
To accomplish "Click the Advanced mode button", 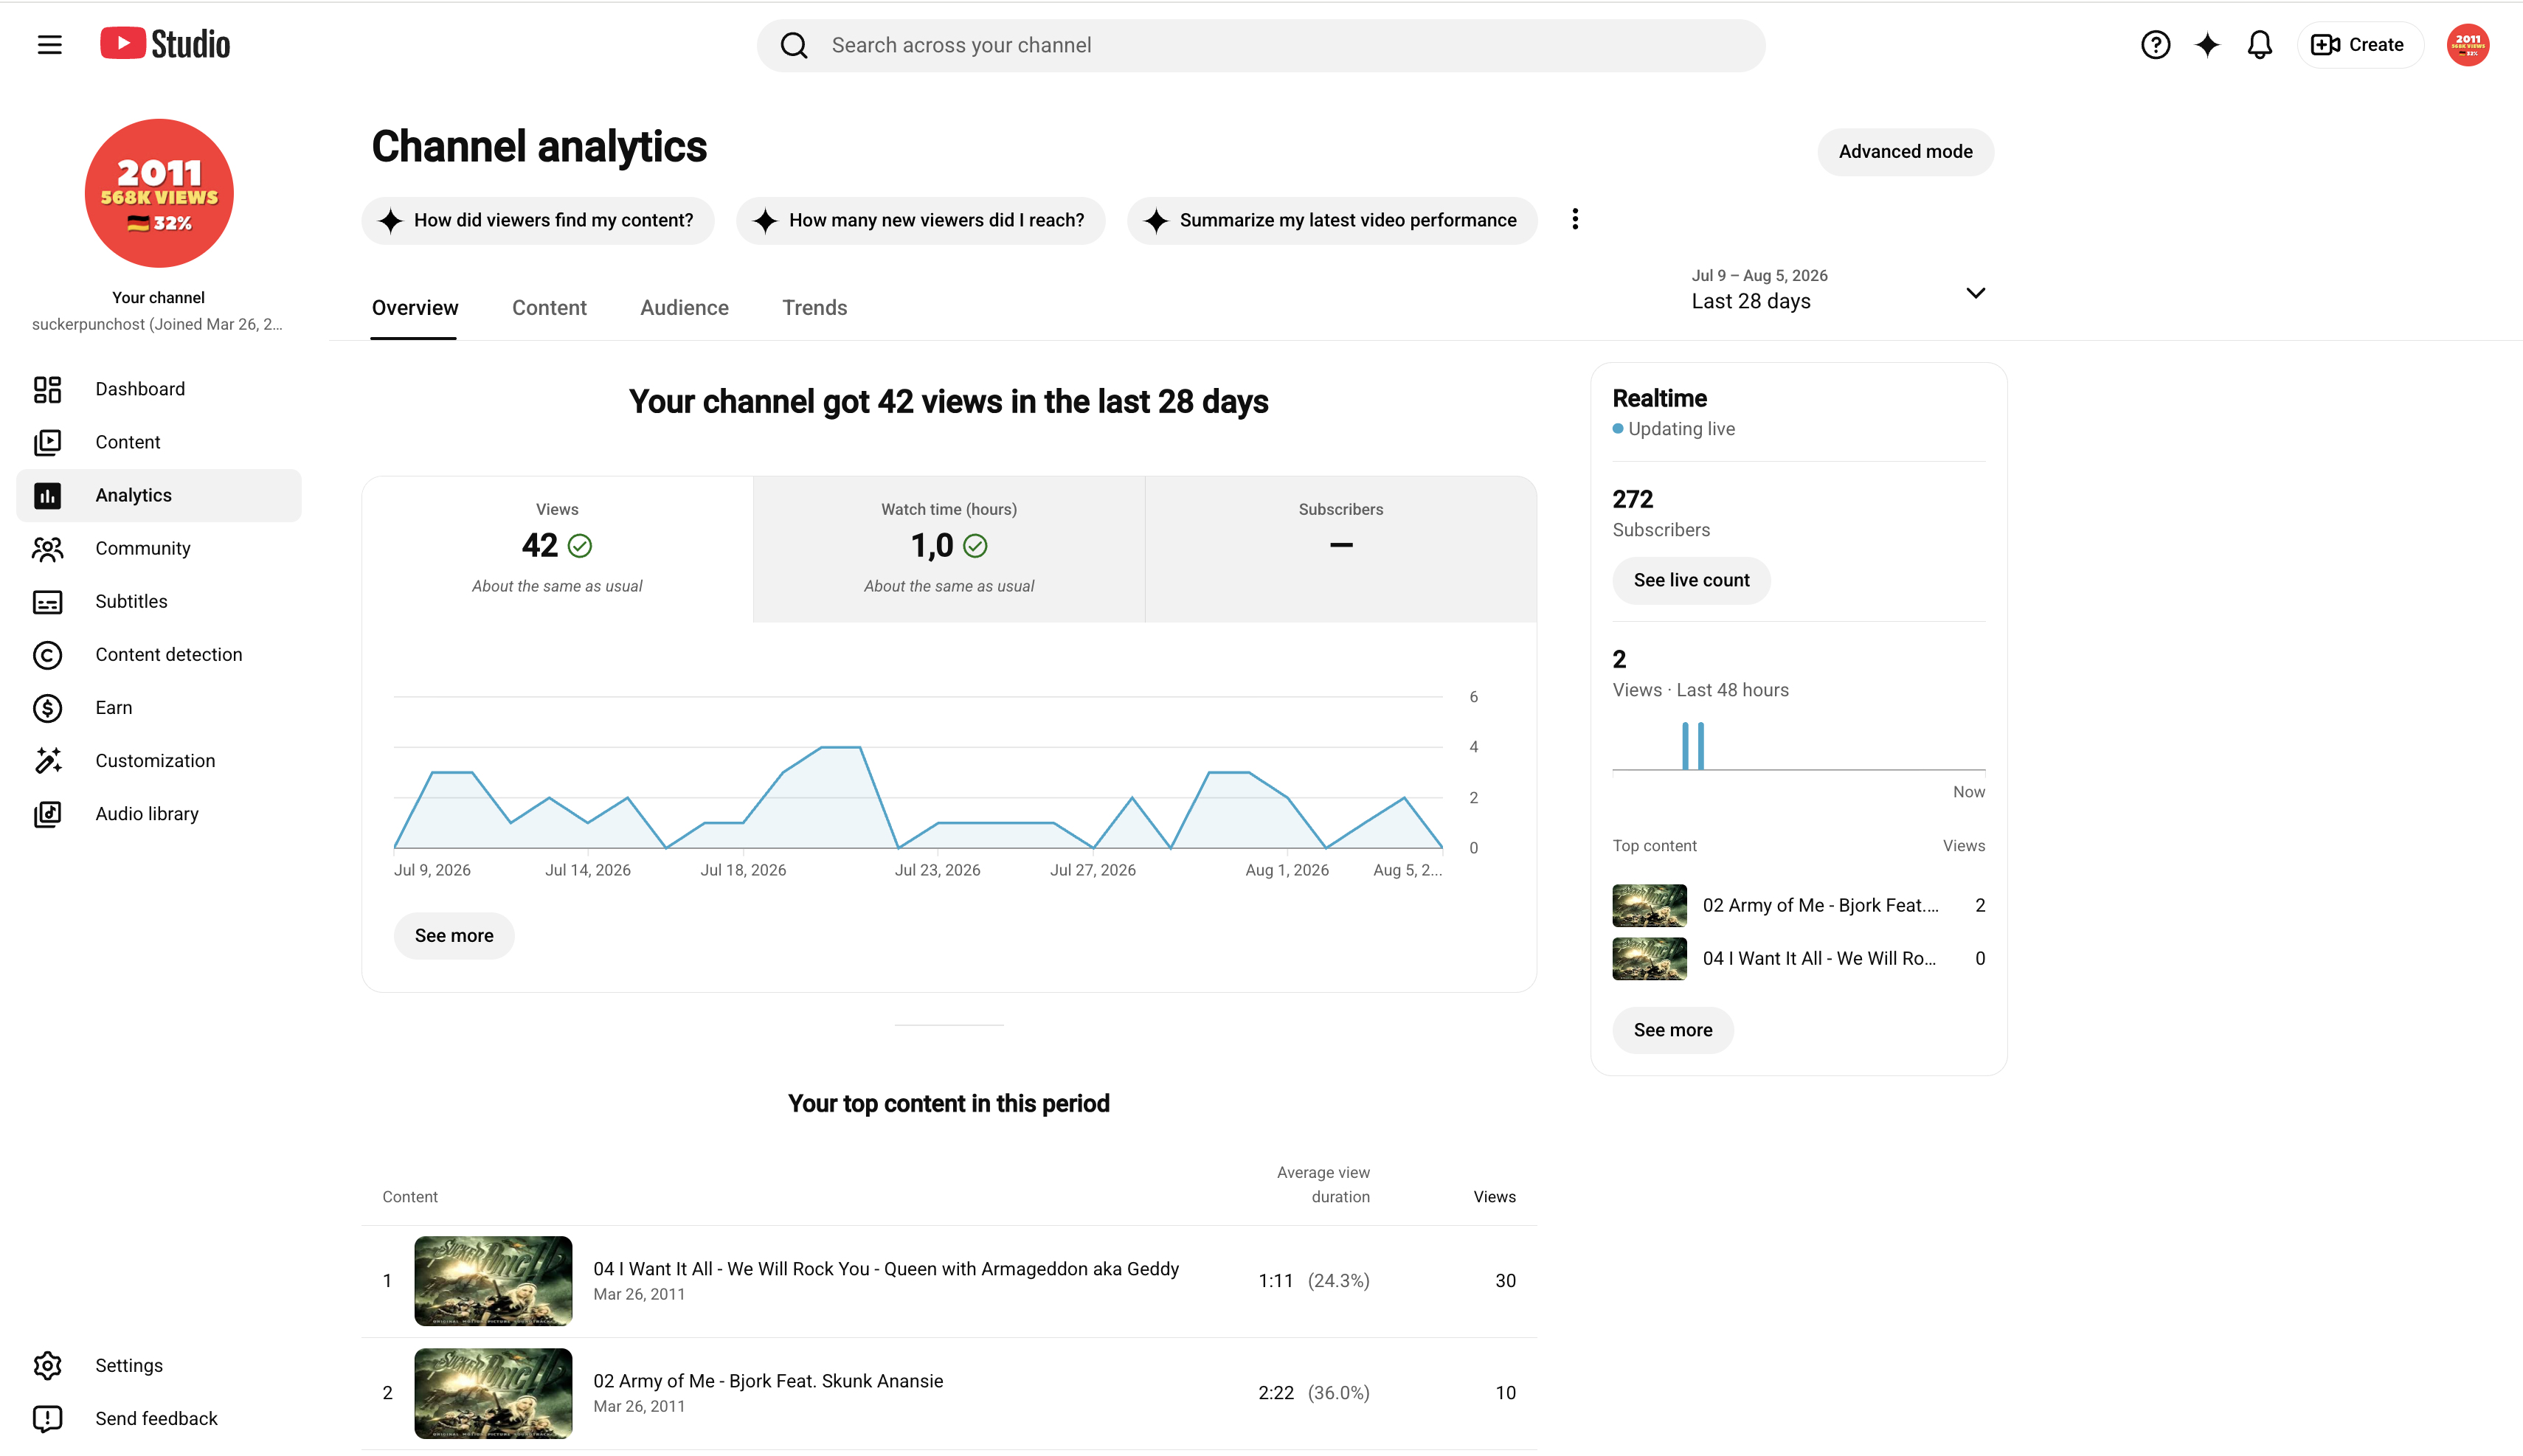I will coord(1905,152).
